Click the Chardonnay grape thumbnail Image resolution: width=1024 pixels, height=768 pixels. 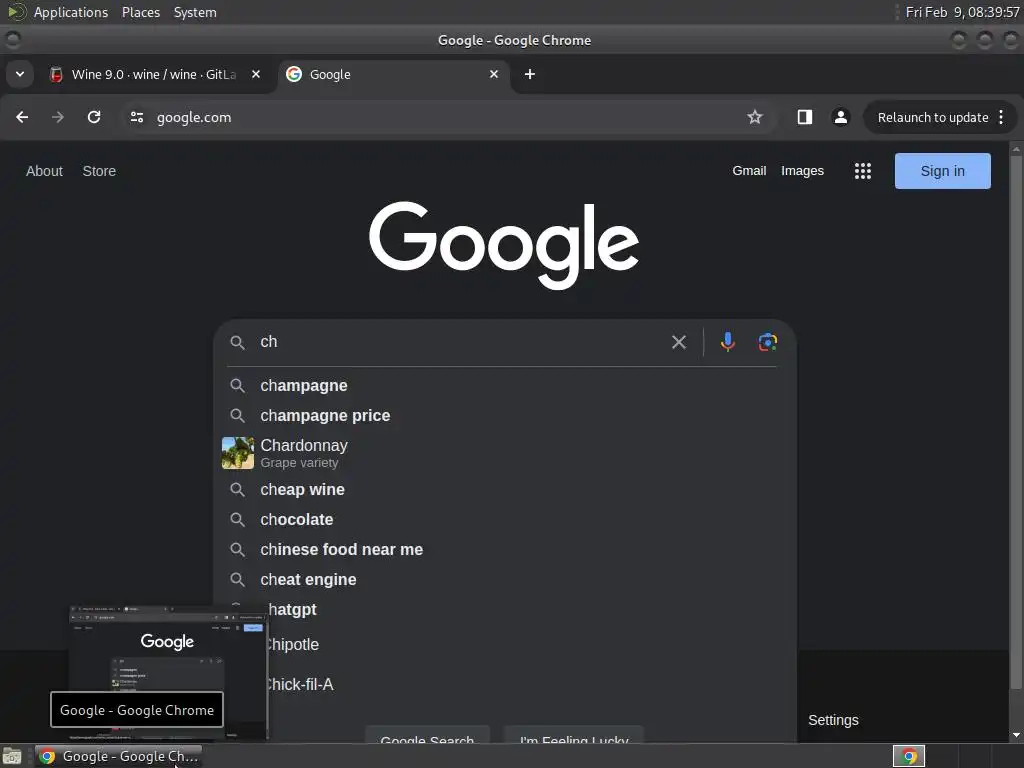pos(238,453)
